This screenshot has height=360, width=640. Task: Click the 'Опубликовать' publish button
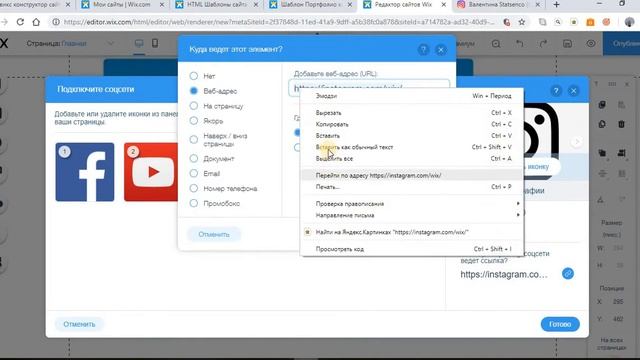[x=621, y=43]
